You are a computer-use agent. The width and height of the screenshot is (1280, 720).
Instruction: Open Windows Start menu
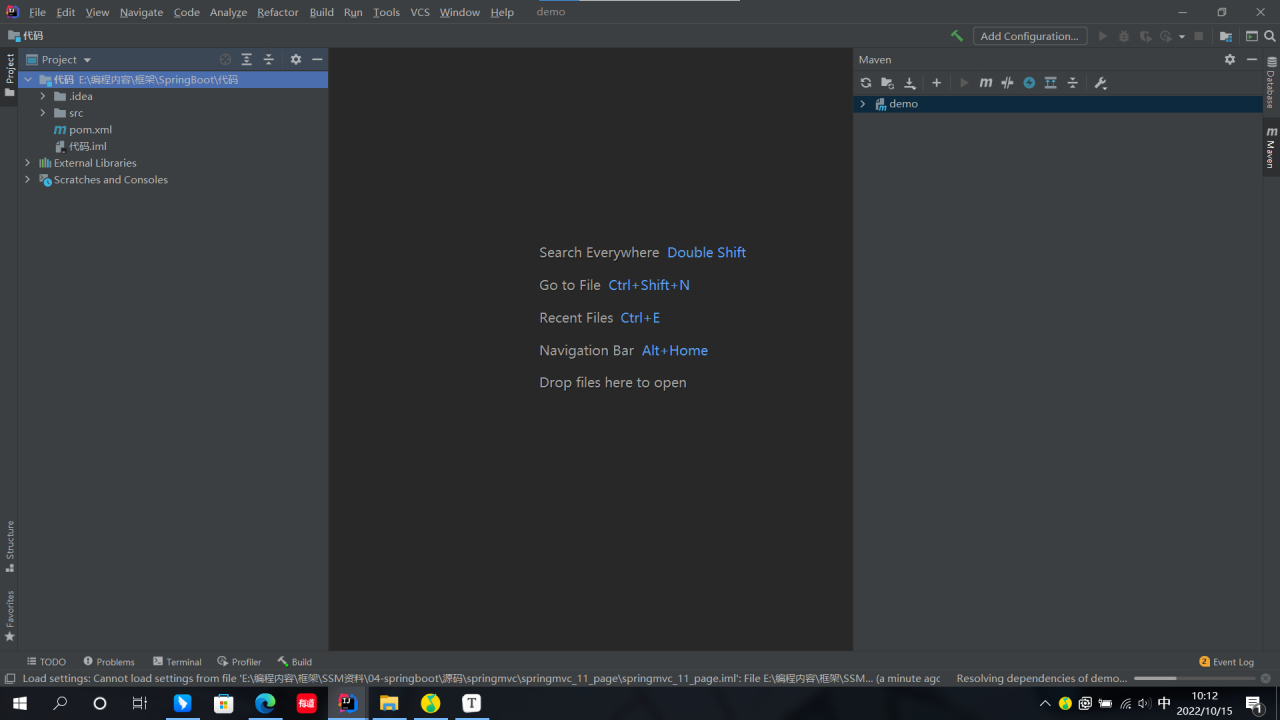(x=19, y=703)
